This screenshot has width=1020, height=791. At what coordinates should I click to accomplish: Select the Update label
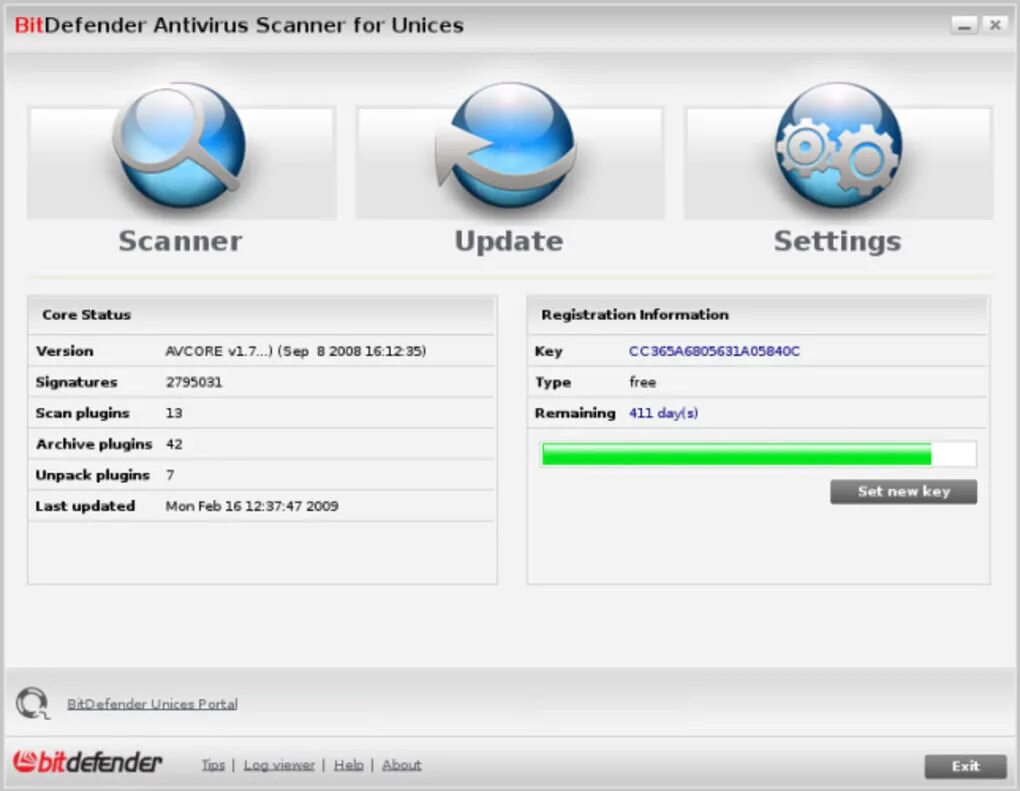pos(509,241)
